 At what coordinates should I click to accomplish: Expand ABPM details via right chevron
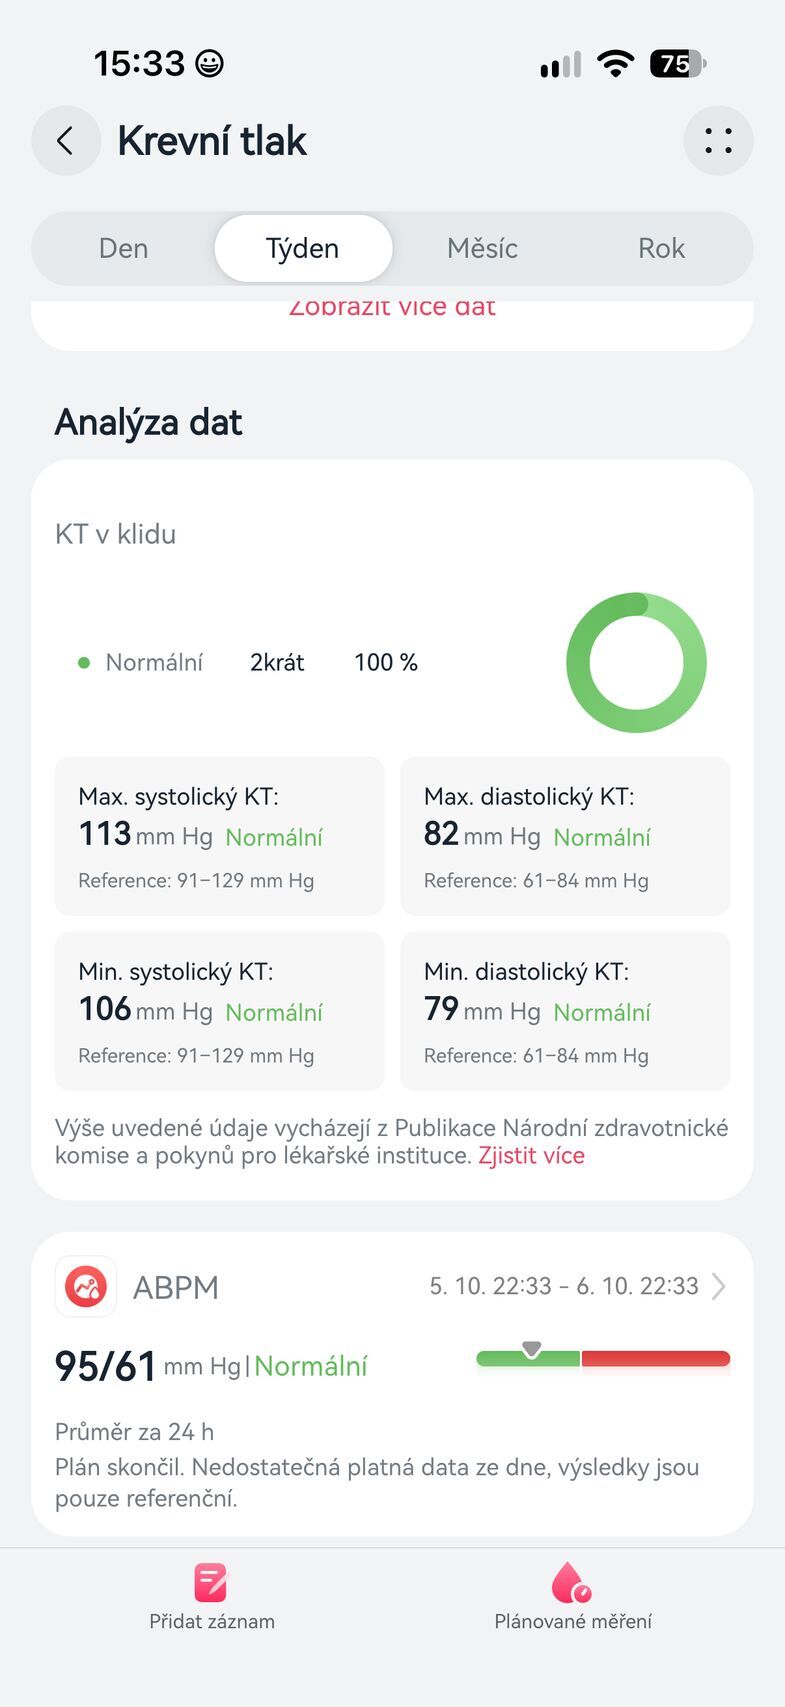coord(718,1286)
